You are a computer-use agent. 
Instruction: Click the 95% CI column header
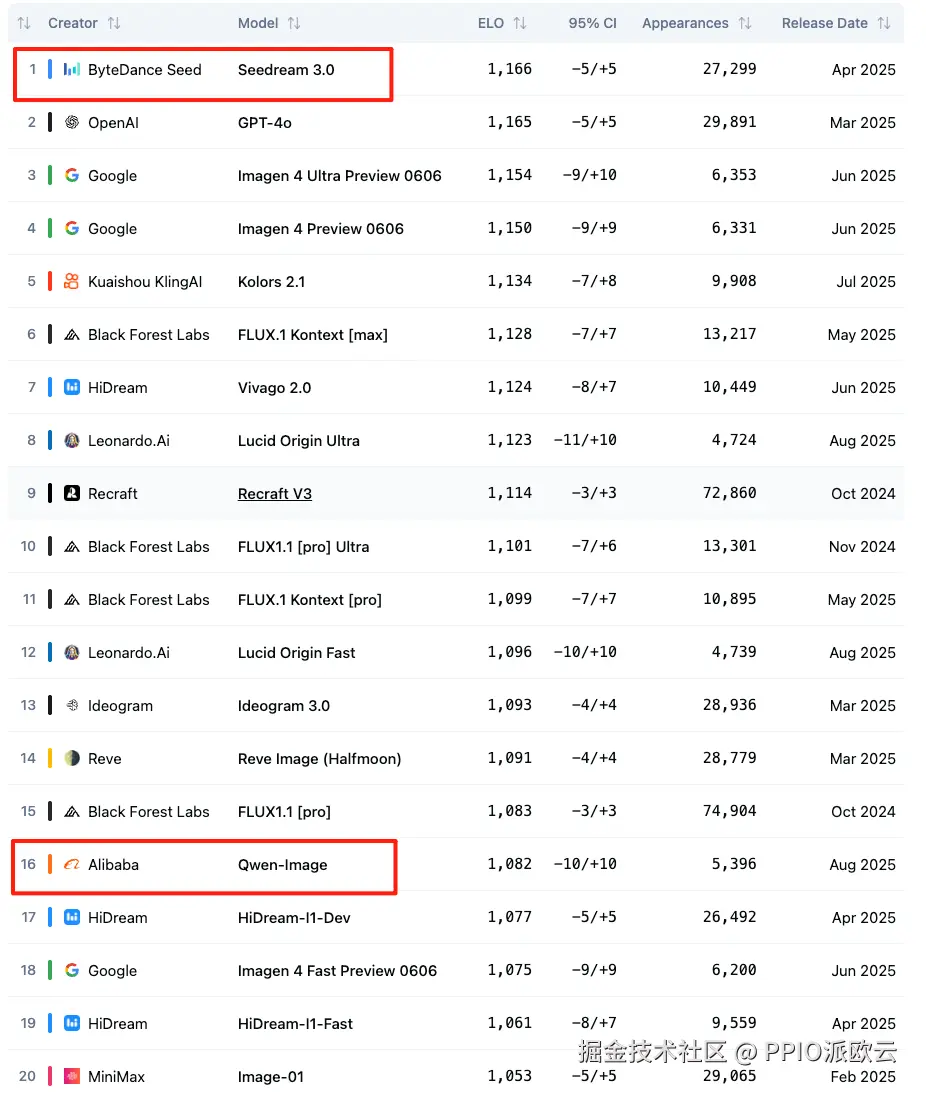pos(592,23)
